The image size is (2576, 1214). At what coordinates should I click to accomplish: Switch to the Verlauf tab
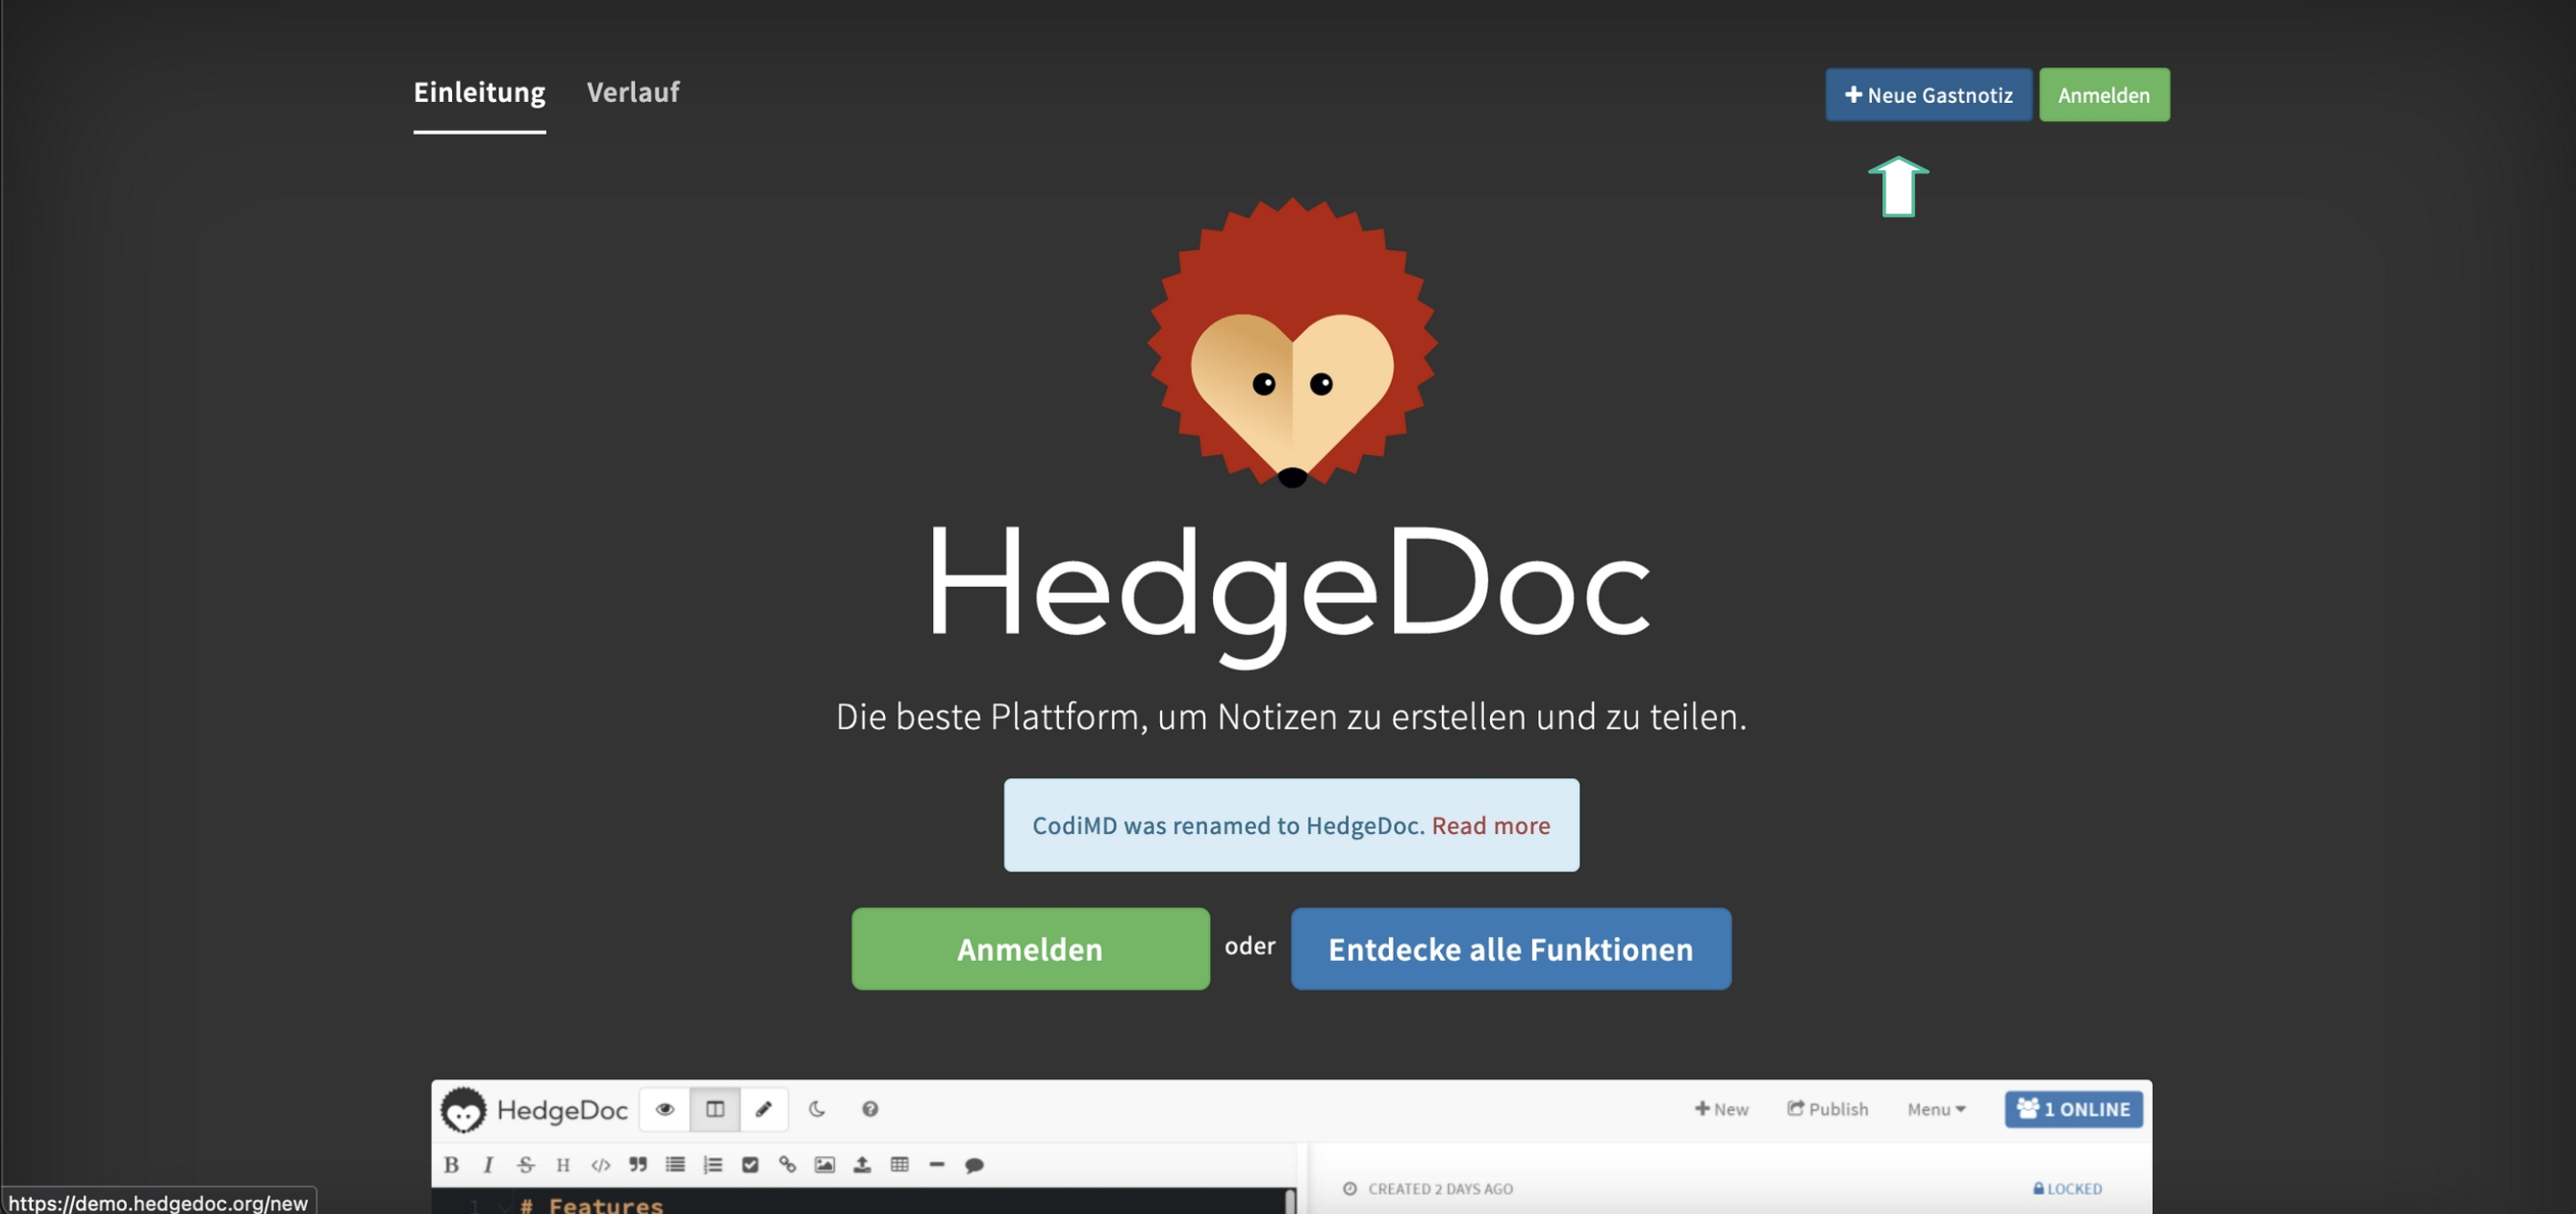tap(633, 92)
